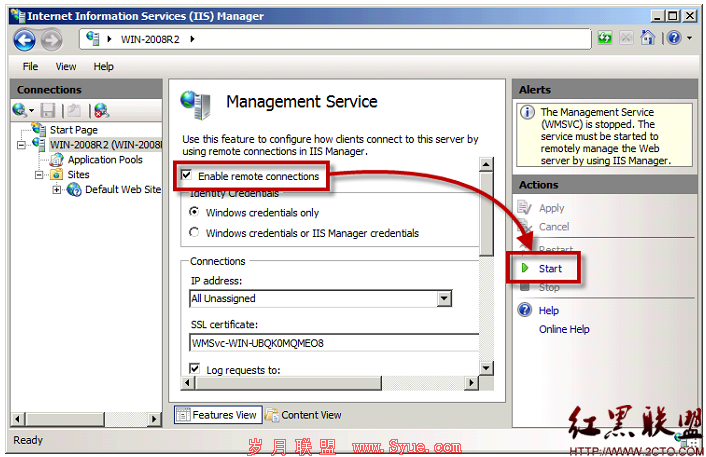Click Save Connections disk icon
This screenshot has height=457, width=706.
[48, 110]
